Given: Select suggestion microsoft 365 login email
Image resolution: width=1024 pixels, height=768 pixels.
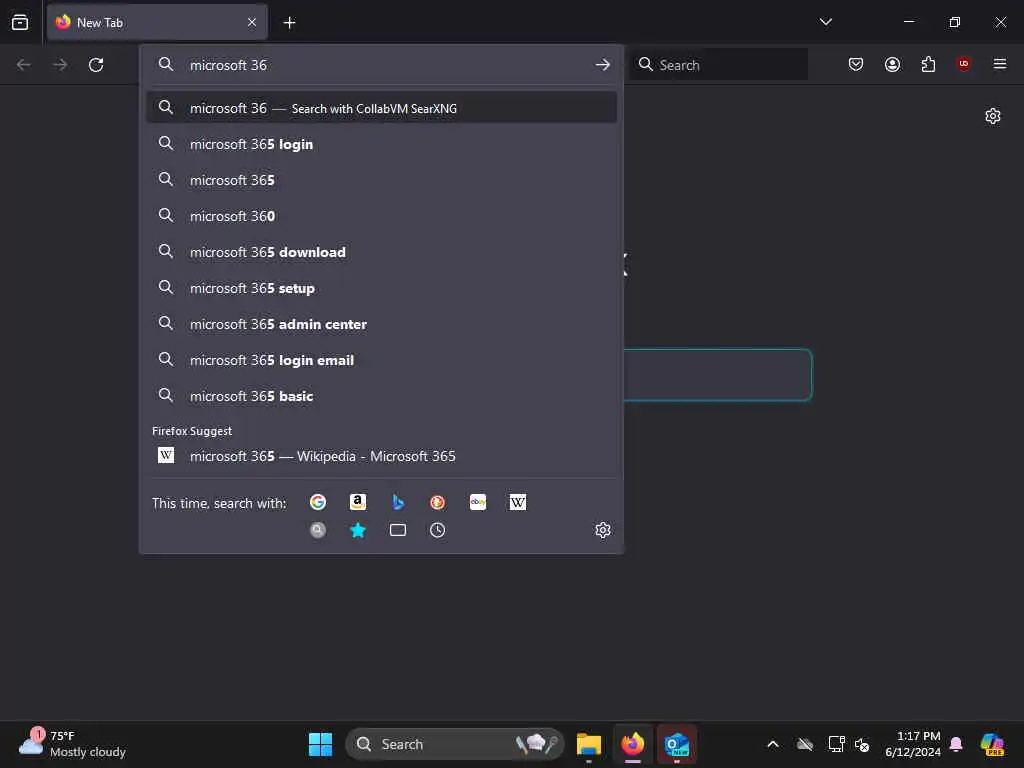Looking at the screenshot, I should 382,360.
